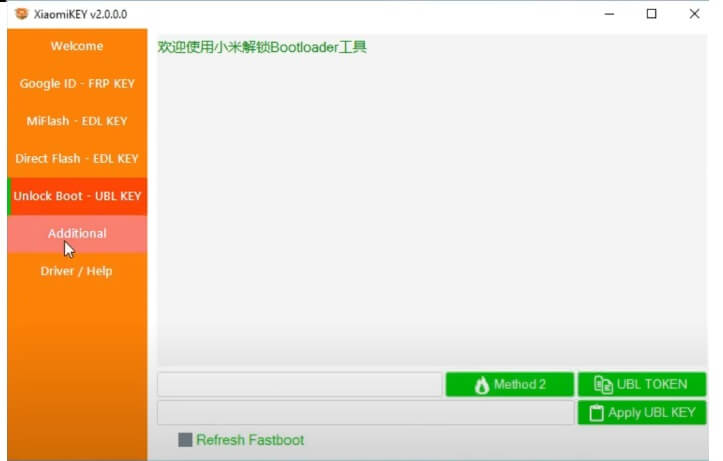Click the Chinese welcome message text in log

pos(262,47)
